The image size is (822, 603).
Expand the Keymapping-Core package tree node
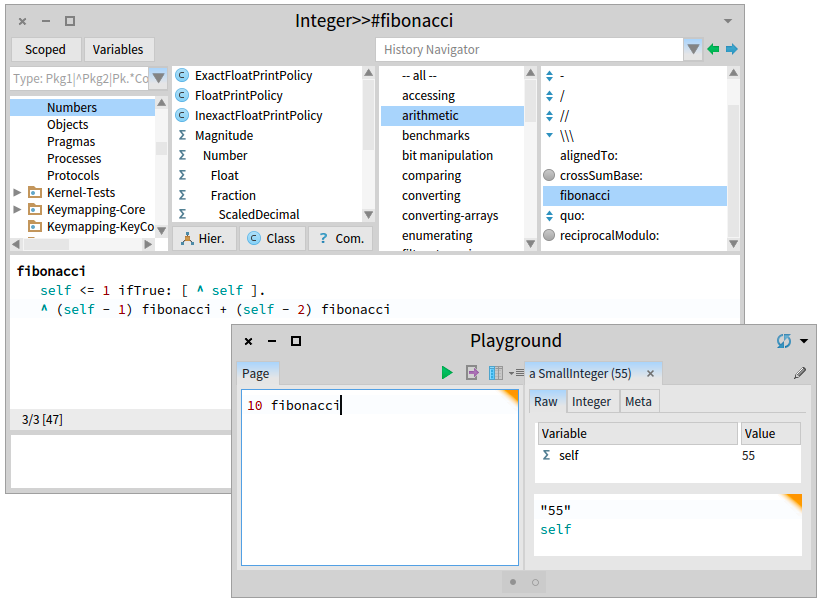[x=18, y=210]
